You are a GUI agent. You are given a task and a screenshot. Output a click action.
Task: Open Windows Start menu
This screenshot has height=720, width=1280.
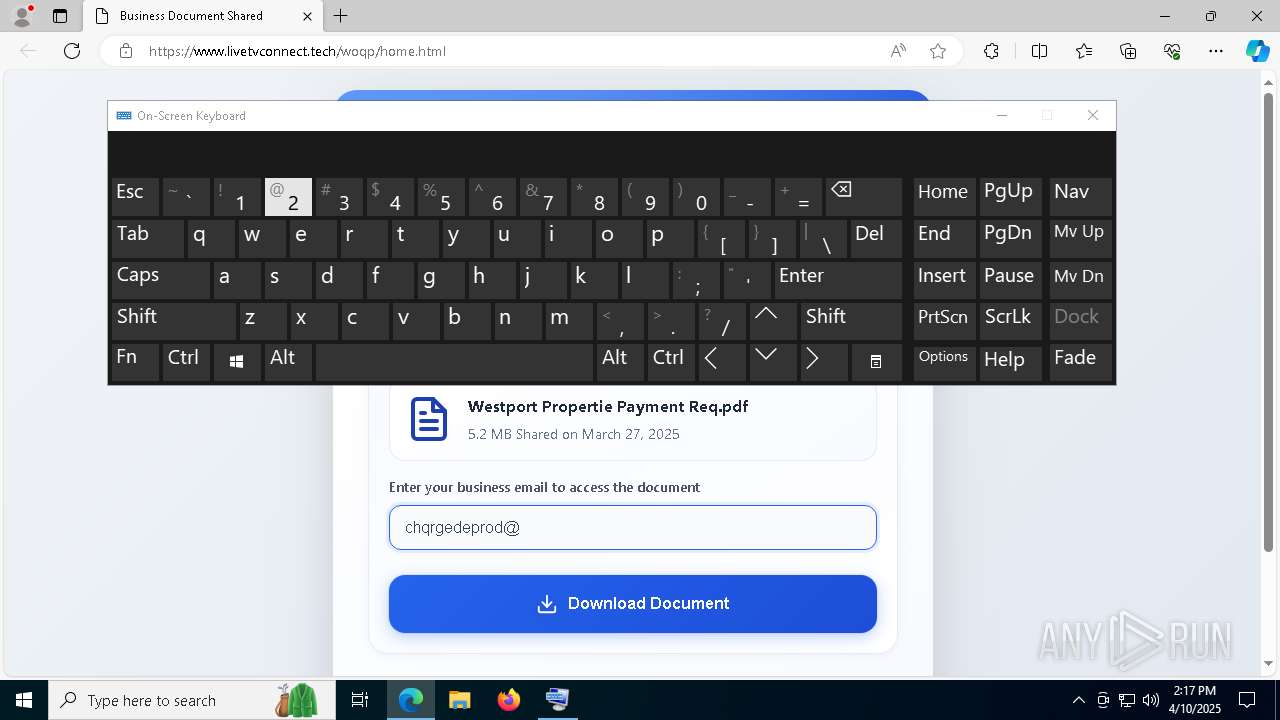[24, 700]
